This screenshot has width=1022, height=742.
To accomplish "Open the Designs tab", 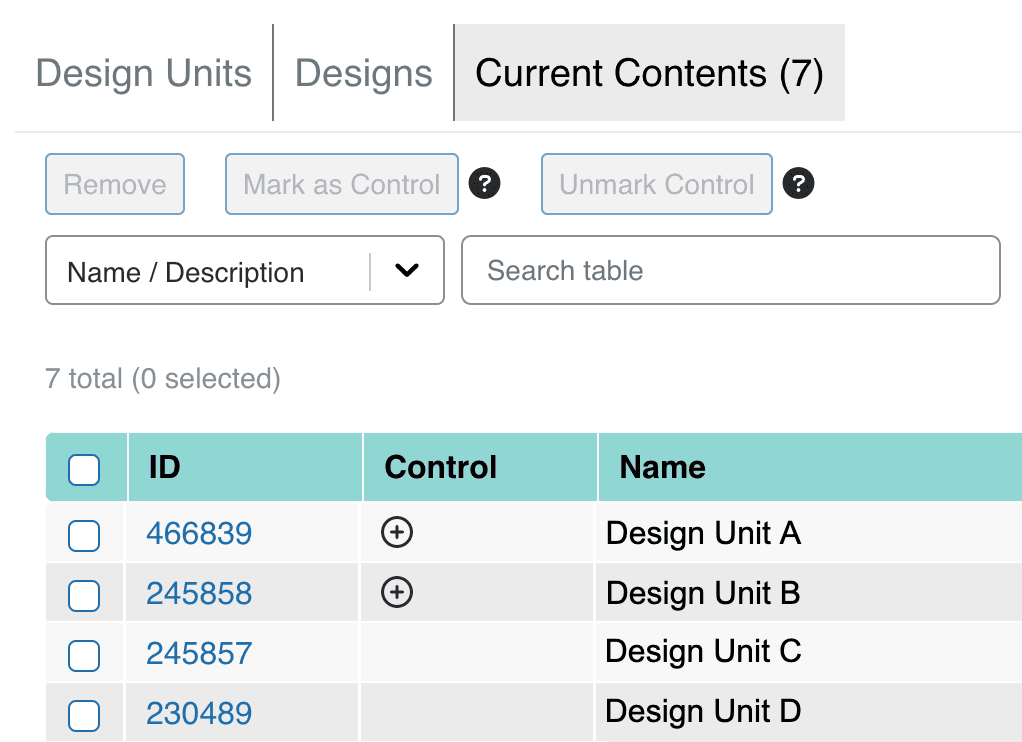I will tap(364, 74).
